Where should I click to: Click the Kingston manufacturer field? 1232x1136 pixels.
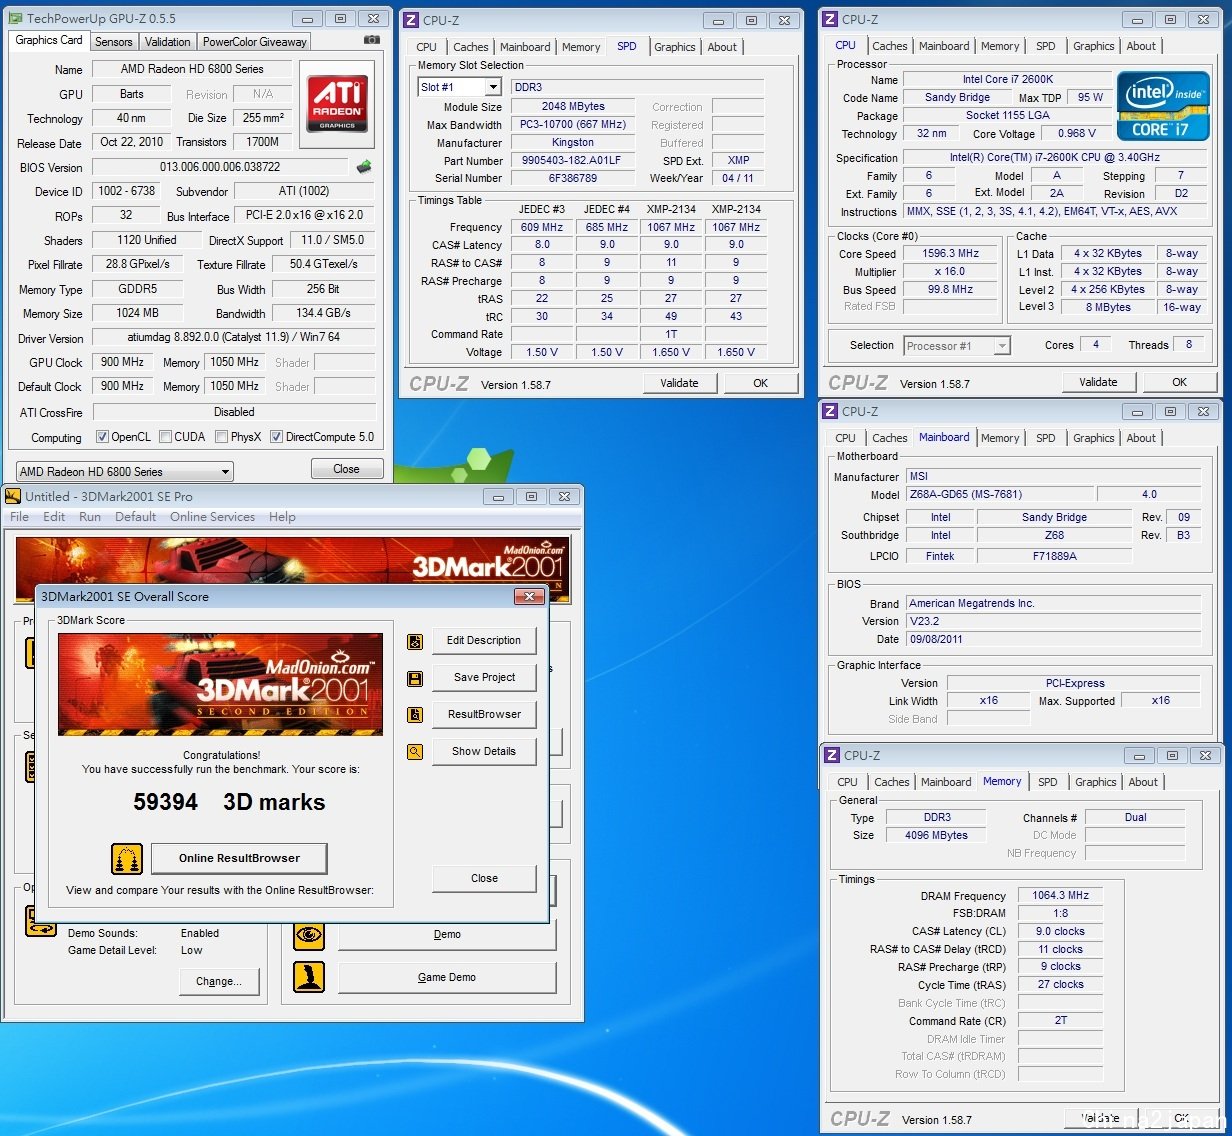click(573, 143)
